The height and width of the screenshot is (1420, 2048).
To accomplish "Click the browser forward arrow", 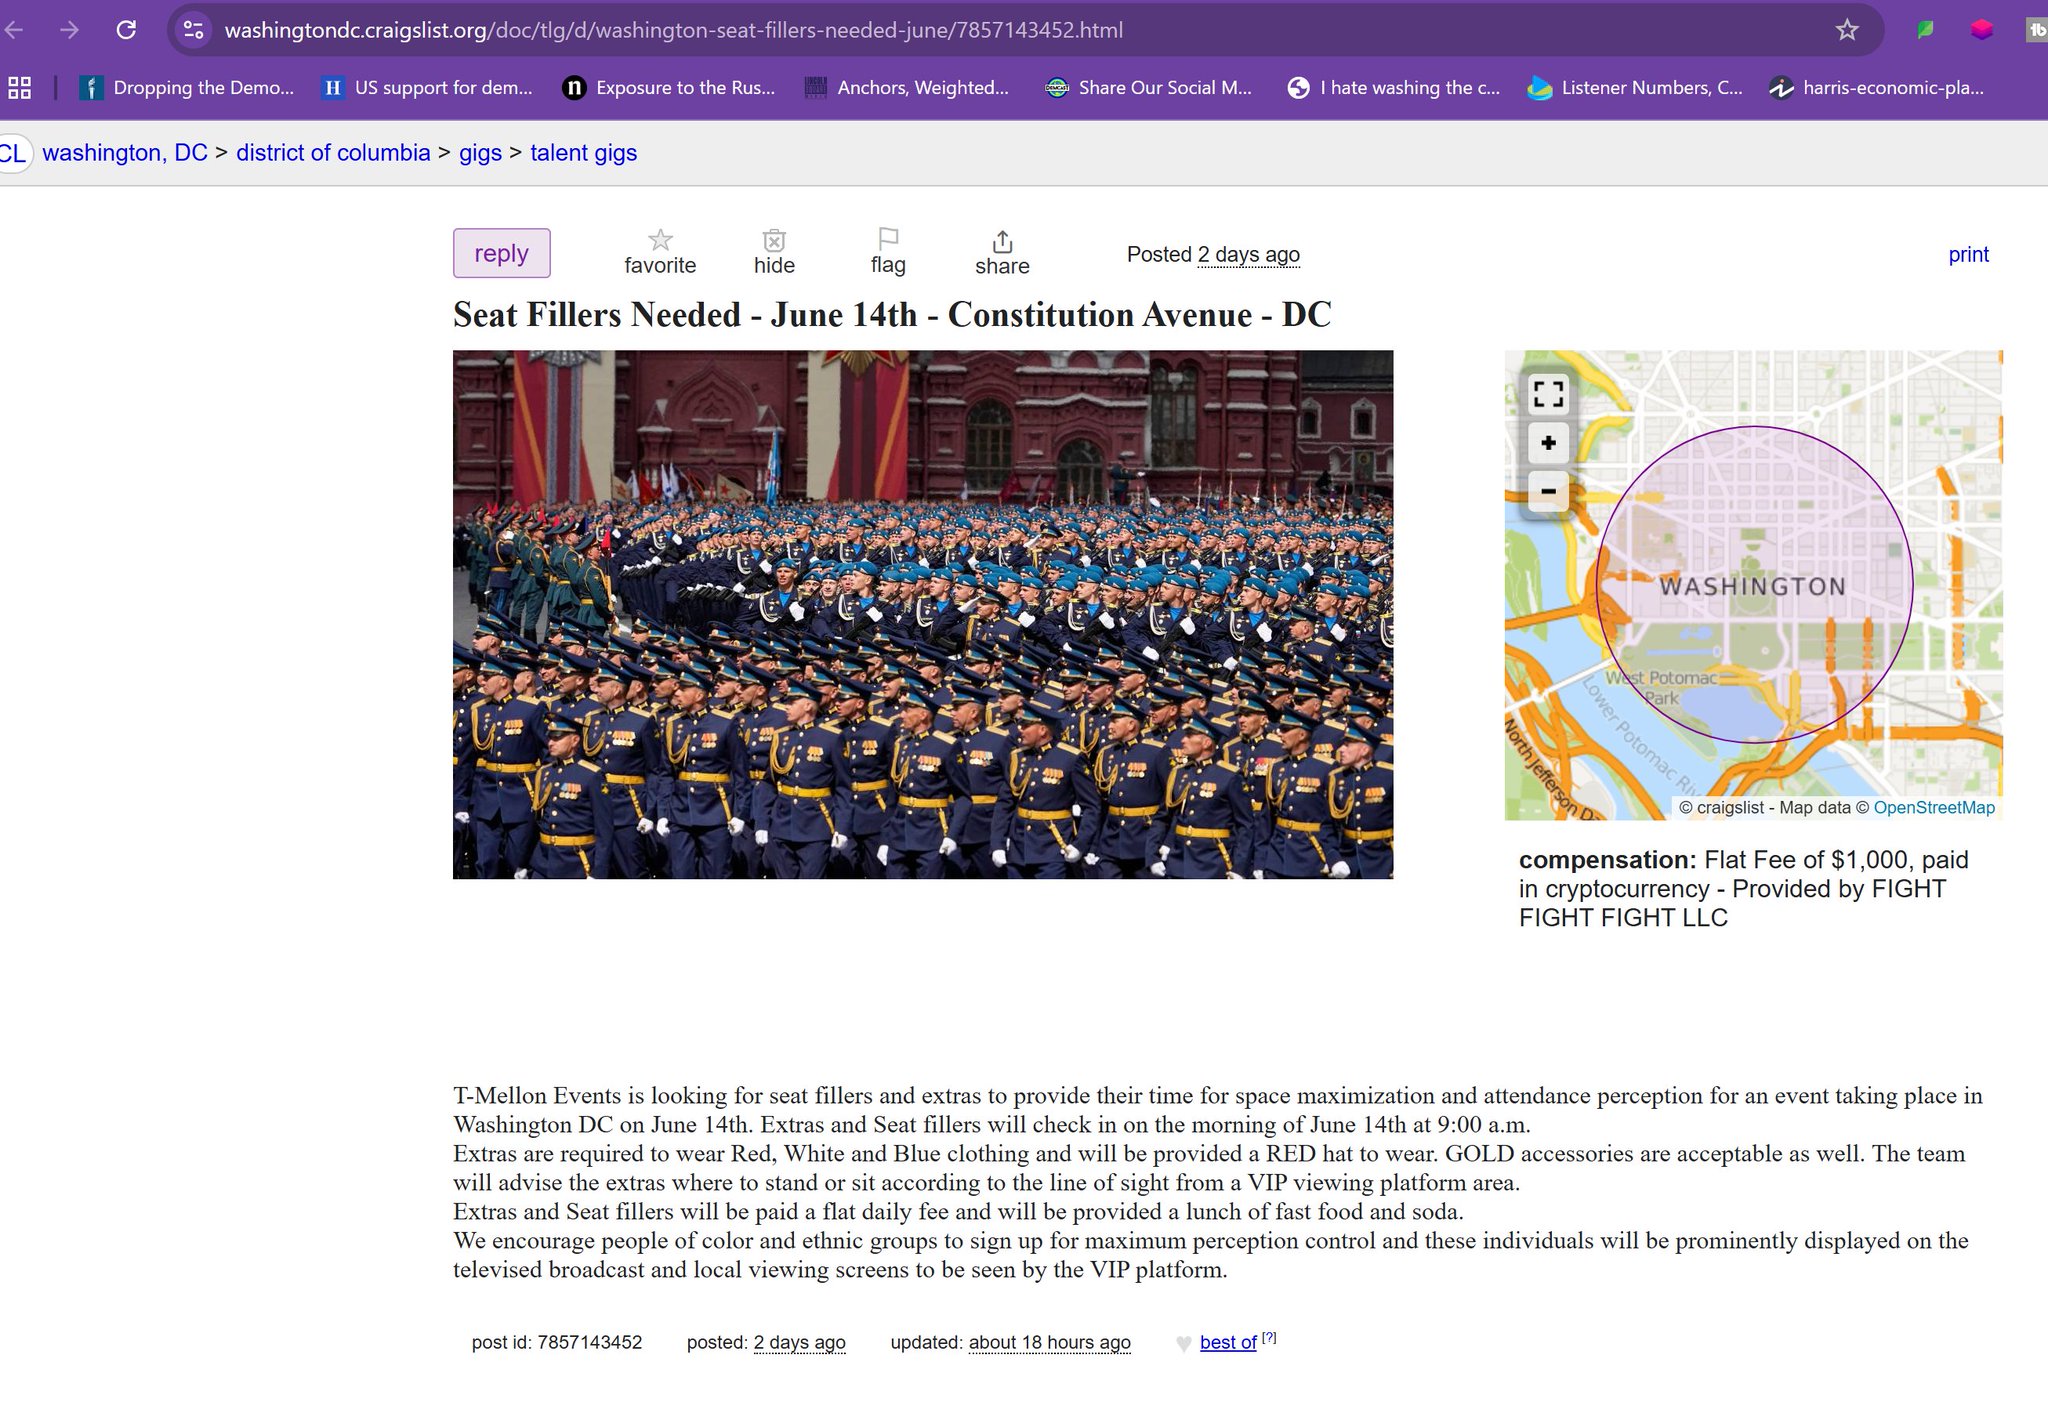I will 69,30.
